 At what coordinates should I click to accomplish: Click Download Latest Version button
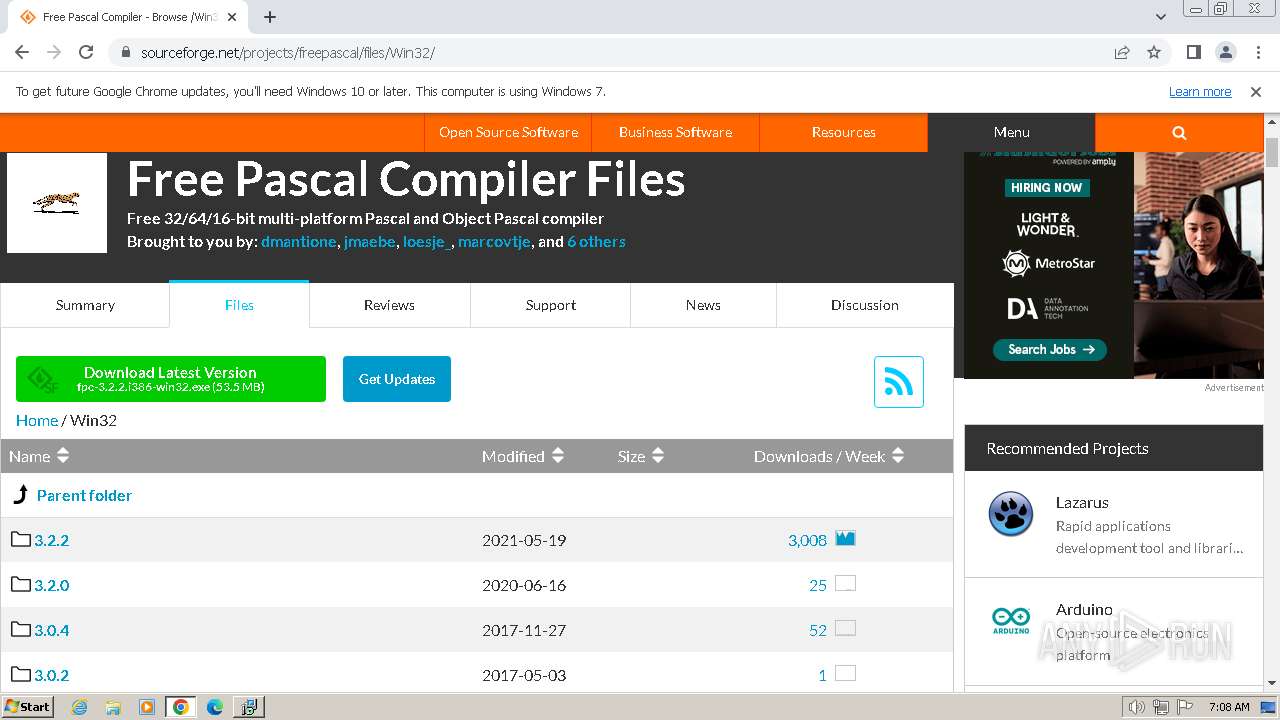(171, 379)
